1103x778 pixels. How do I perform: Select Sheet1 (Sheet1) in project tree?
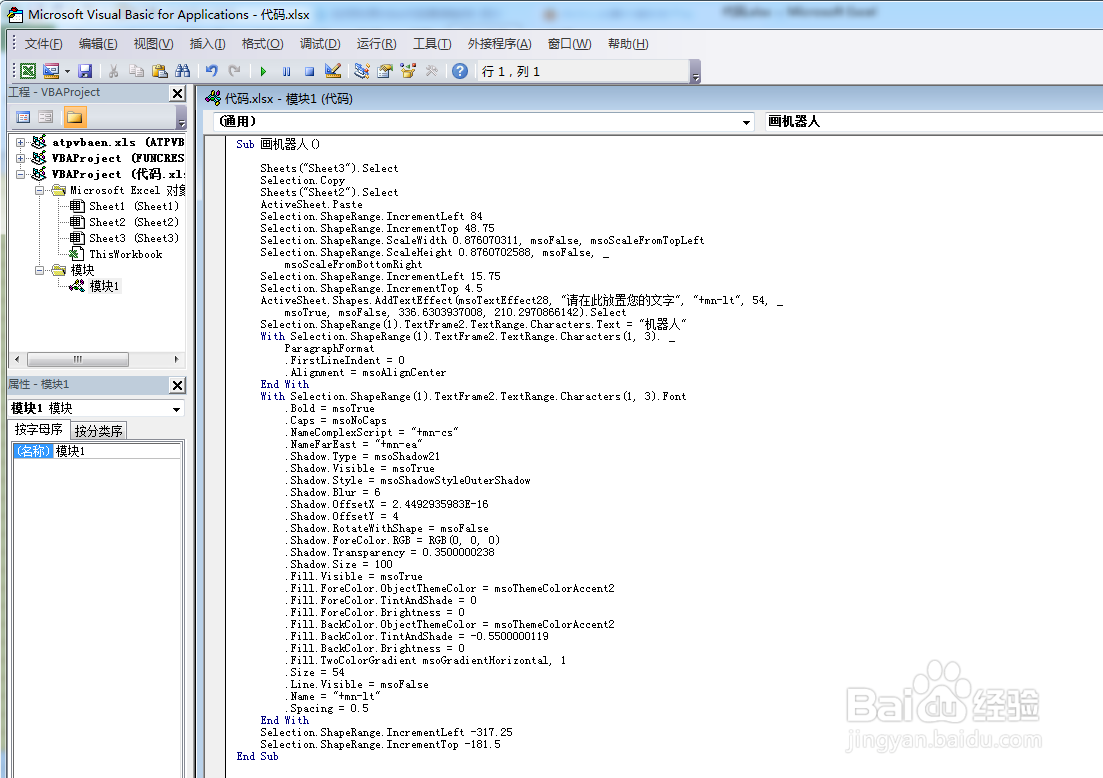pyautogui.click(x=134, y=206)
